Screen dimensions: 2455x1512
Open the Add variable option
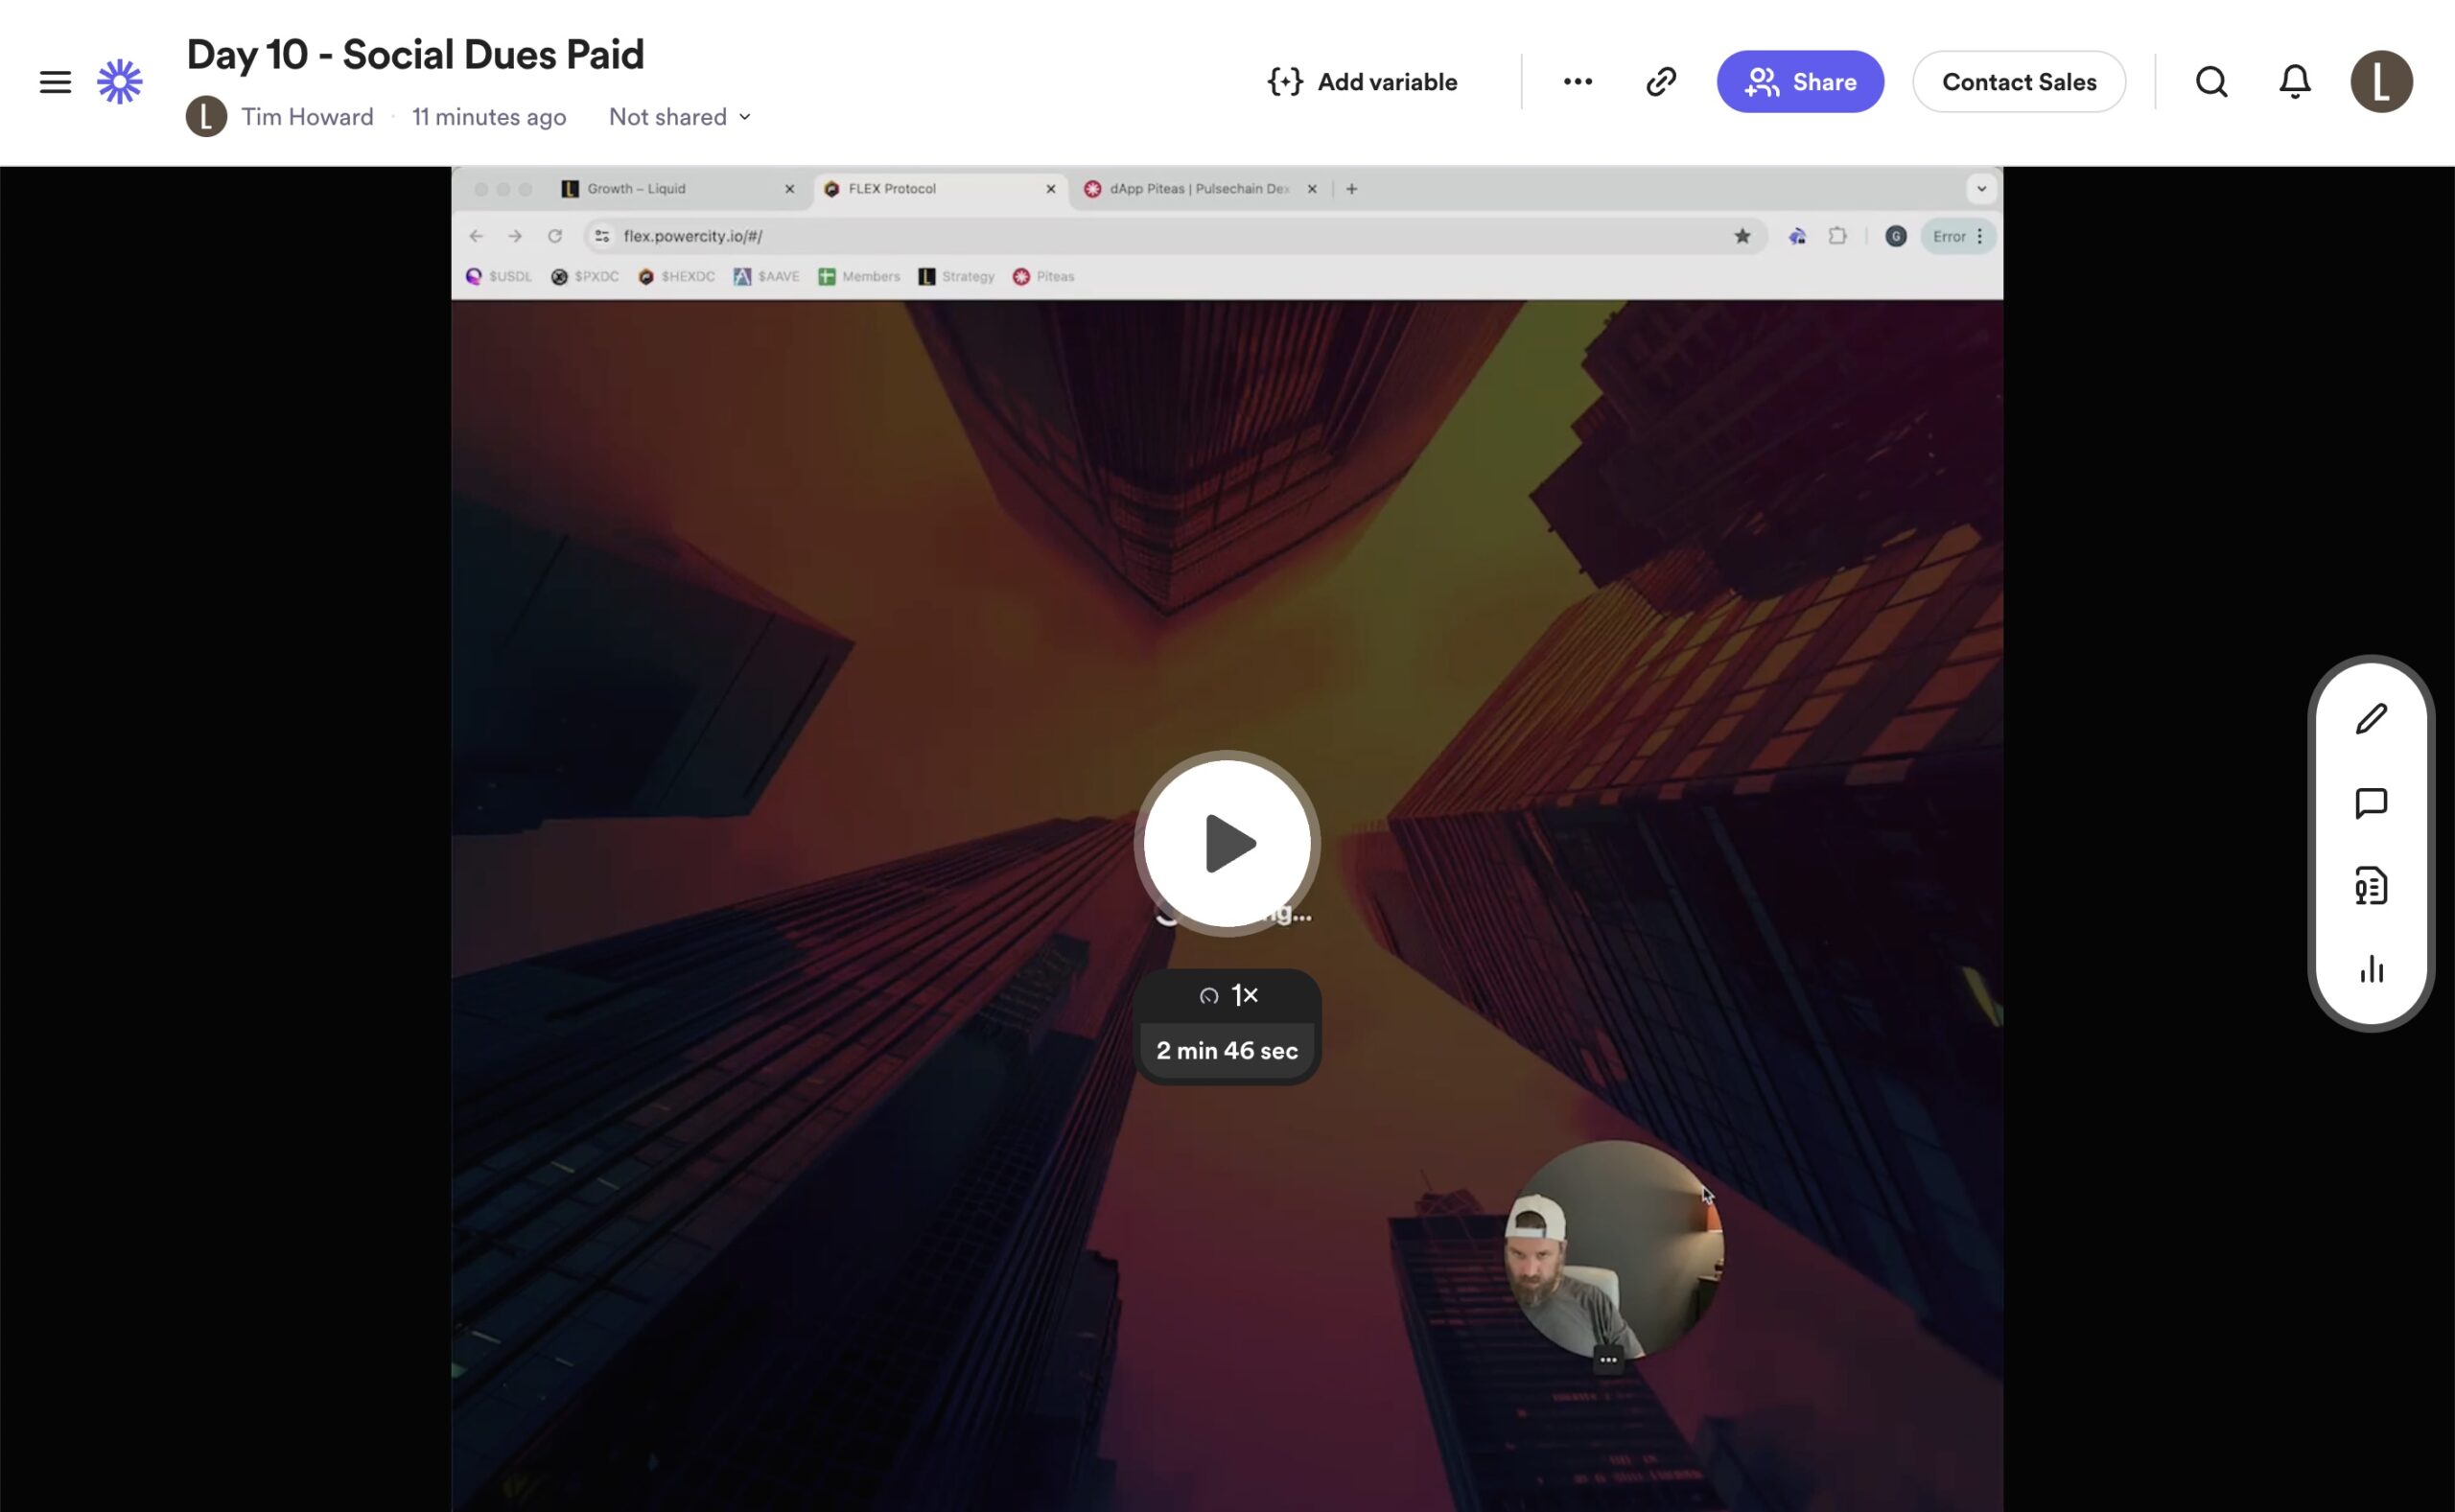(x=1362, y=82)
